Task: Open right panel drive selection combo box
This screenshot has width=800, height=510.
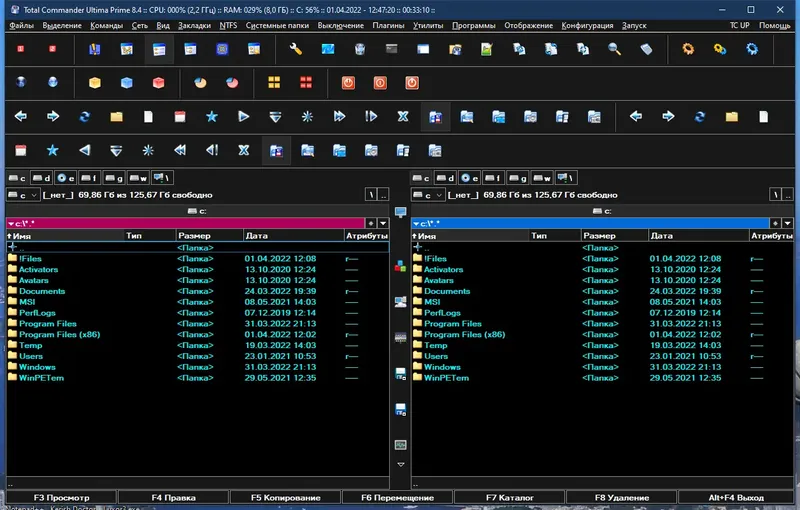Action: coord(428,195)
